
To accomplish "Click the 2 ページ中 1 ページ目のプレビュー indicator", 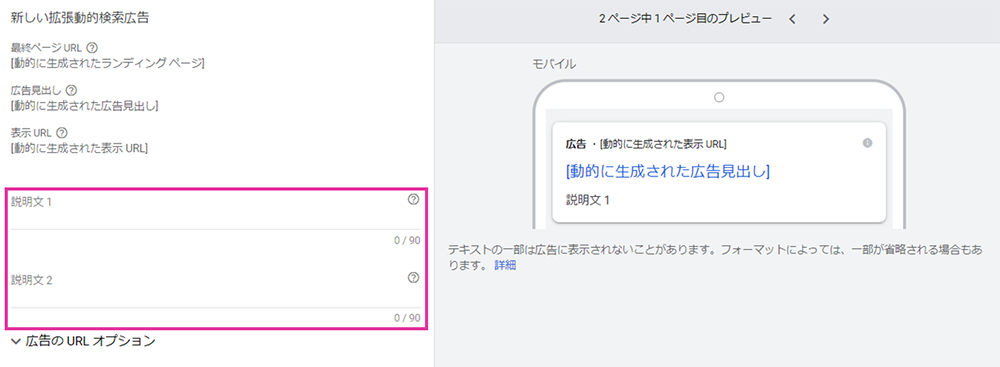I will pos(686,19).
